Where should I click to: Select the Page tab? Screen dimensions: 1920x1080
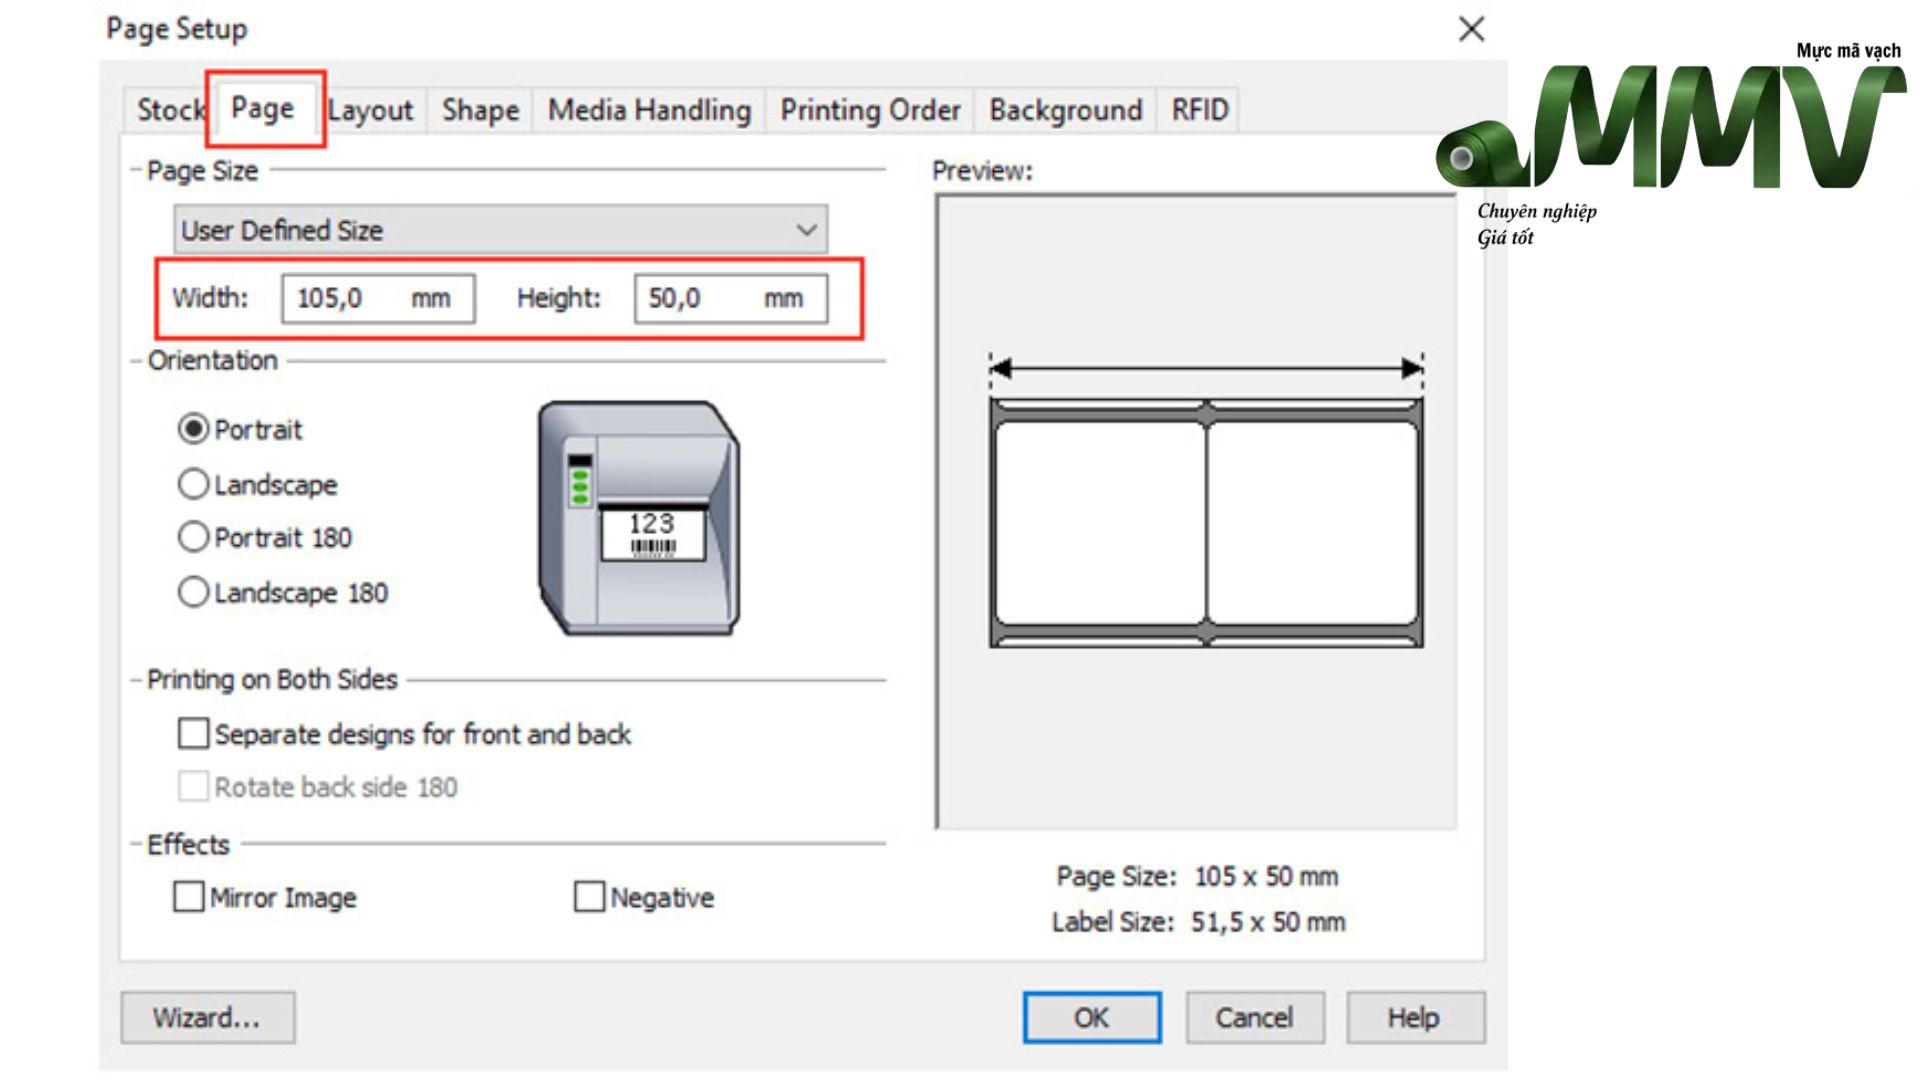[x=263, y=108]
